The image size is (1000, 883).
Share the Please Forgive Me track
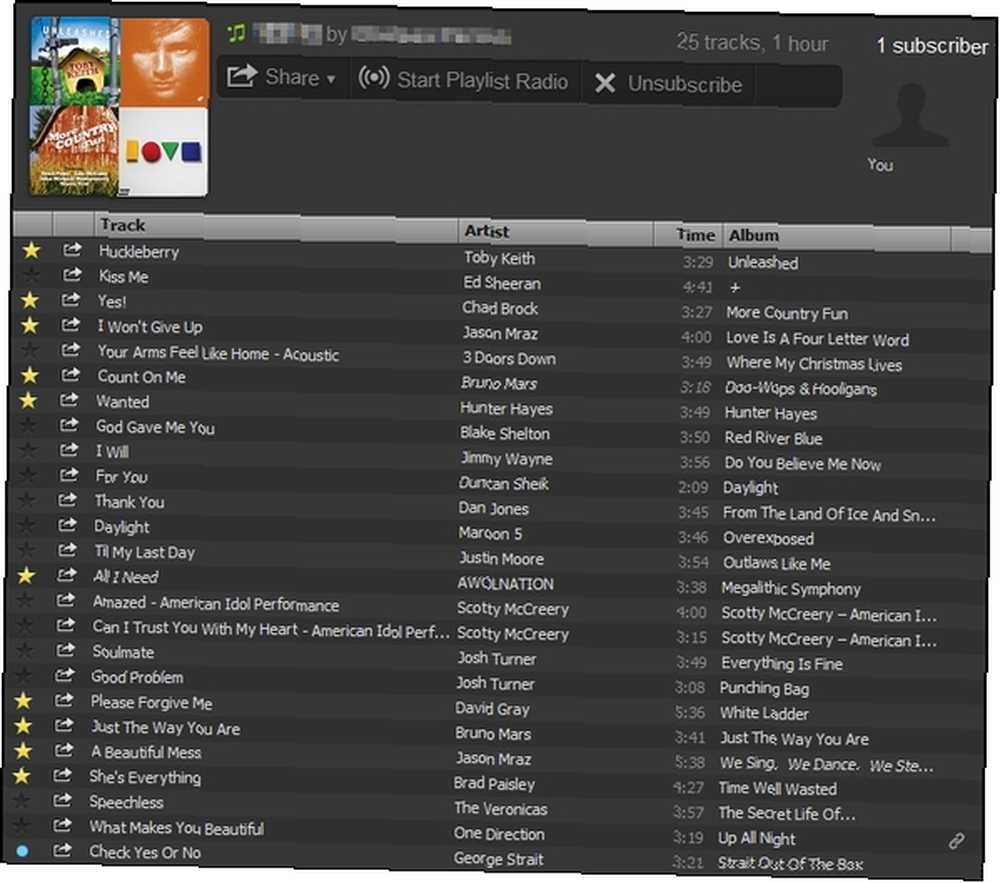(x=64, y=700)
